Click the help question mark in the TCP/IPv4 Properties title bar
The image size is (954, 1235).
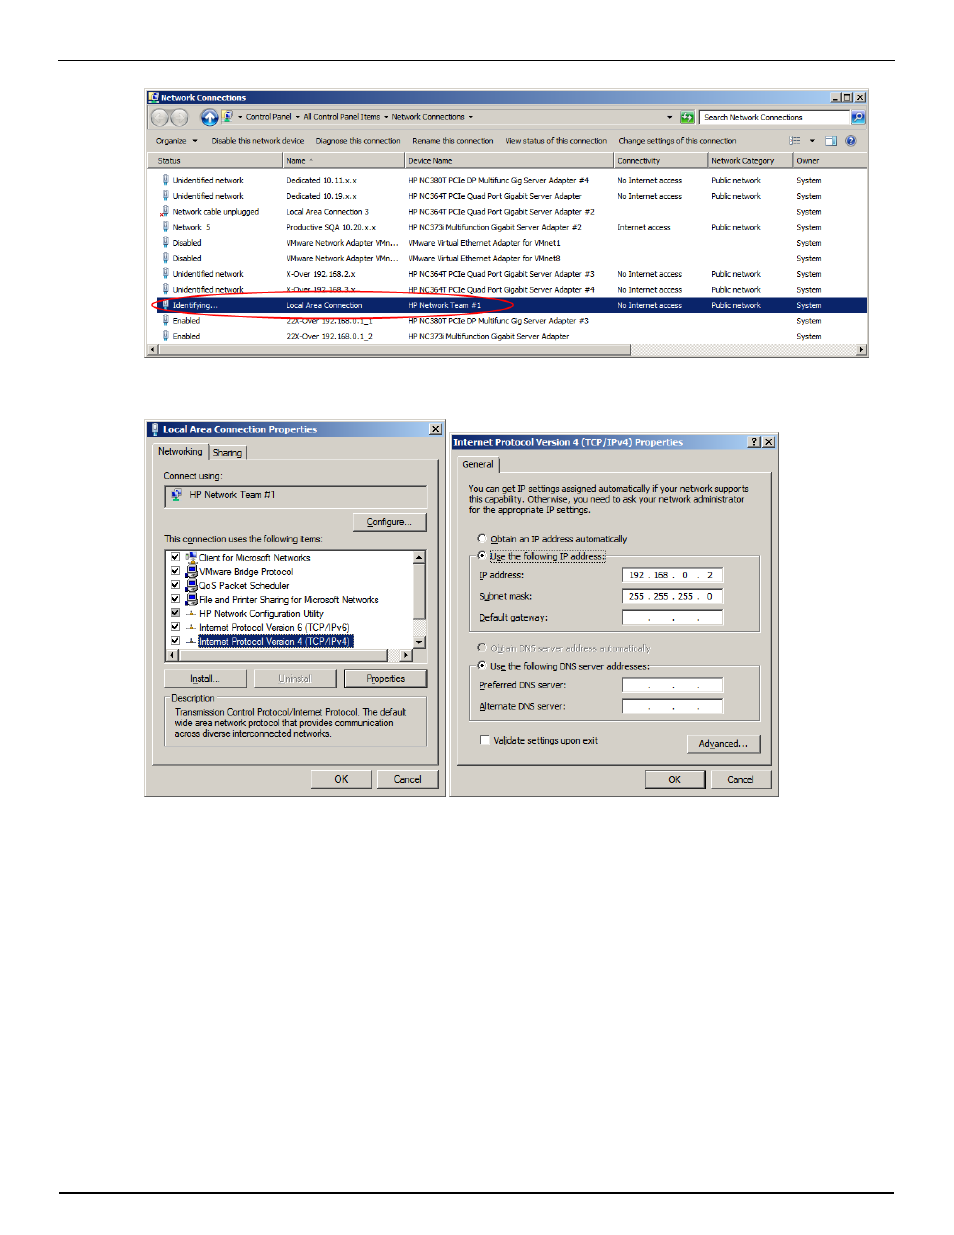pyautogui.click(x=754, y=442)
